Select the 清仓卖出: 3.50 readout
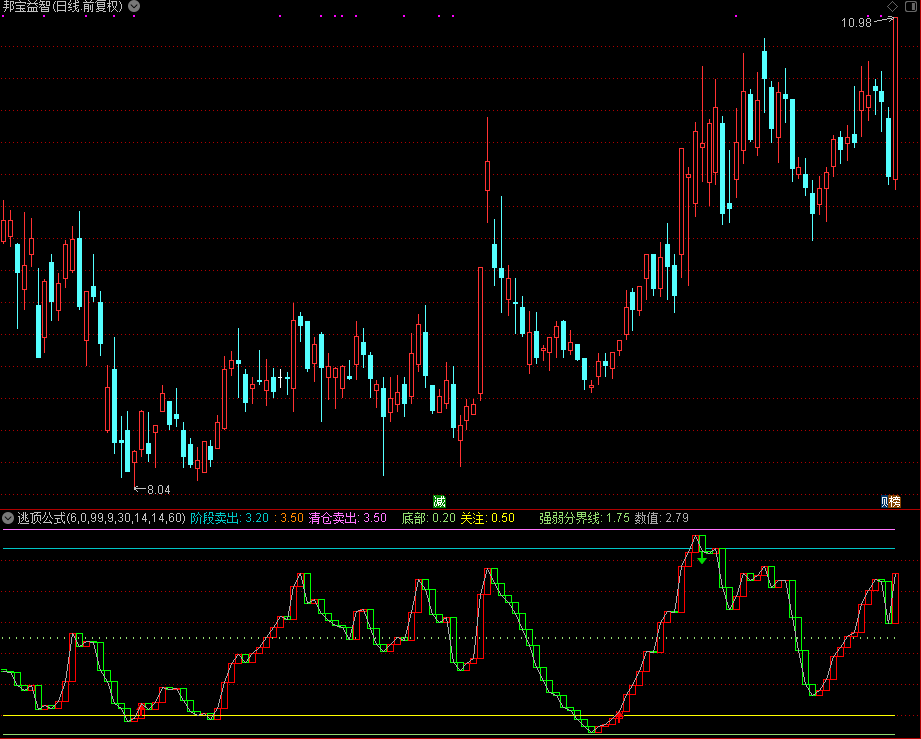 (348, 518)
